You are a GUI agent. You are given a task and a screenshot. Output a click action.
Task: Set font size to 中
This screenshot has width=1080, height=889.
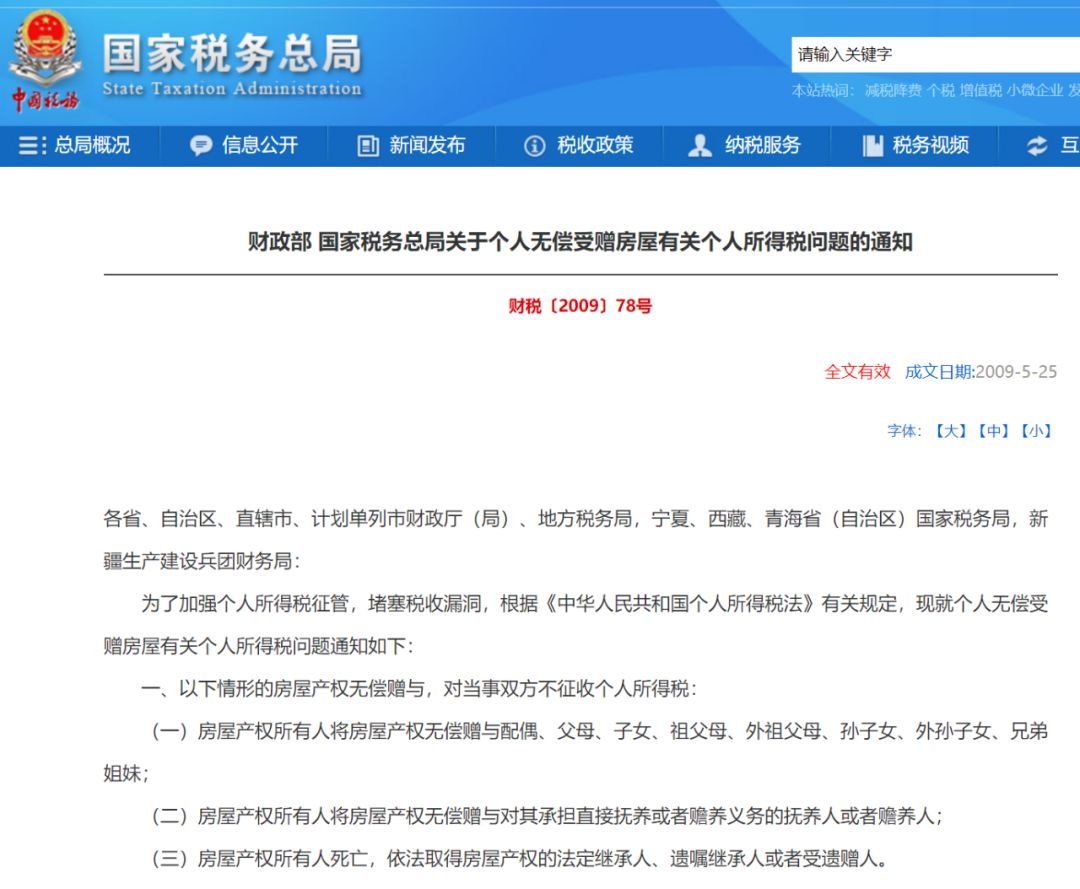point(993,431)
